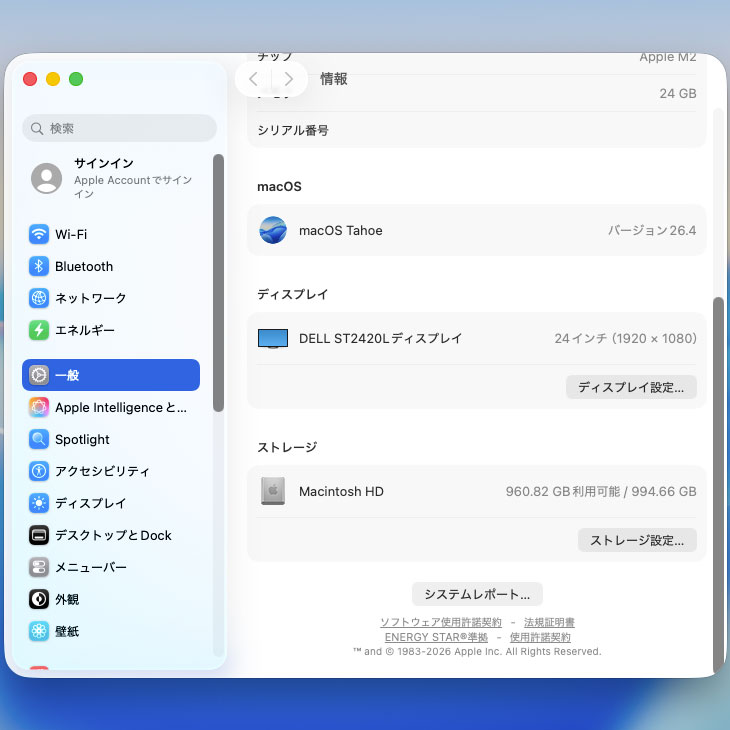Click 24インチ (1920 × 1080) text
The image size is (730, 730).
626,338
